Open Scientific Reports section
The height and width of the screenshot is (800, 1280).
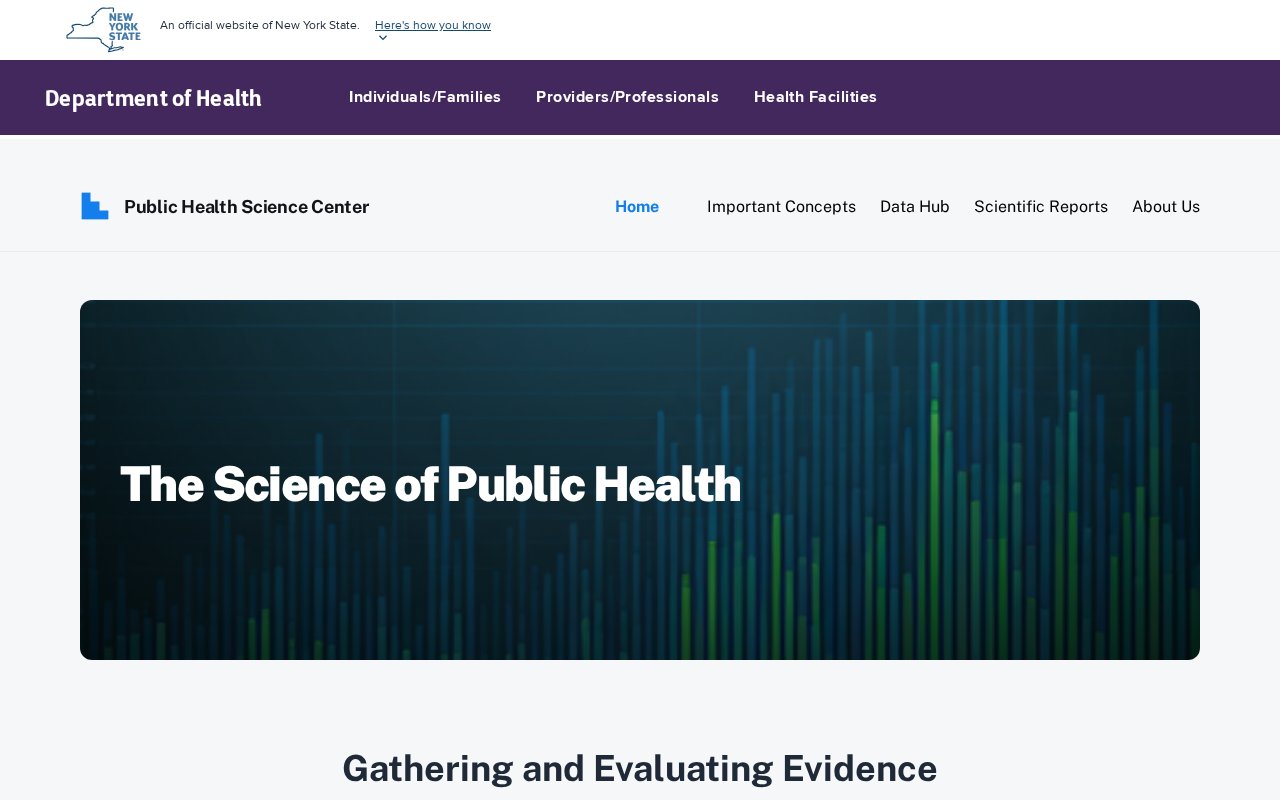point(1041,207)
